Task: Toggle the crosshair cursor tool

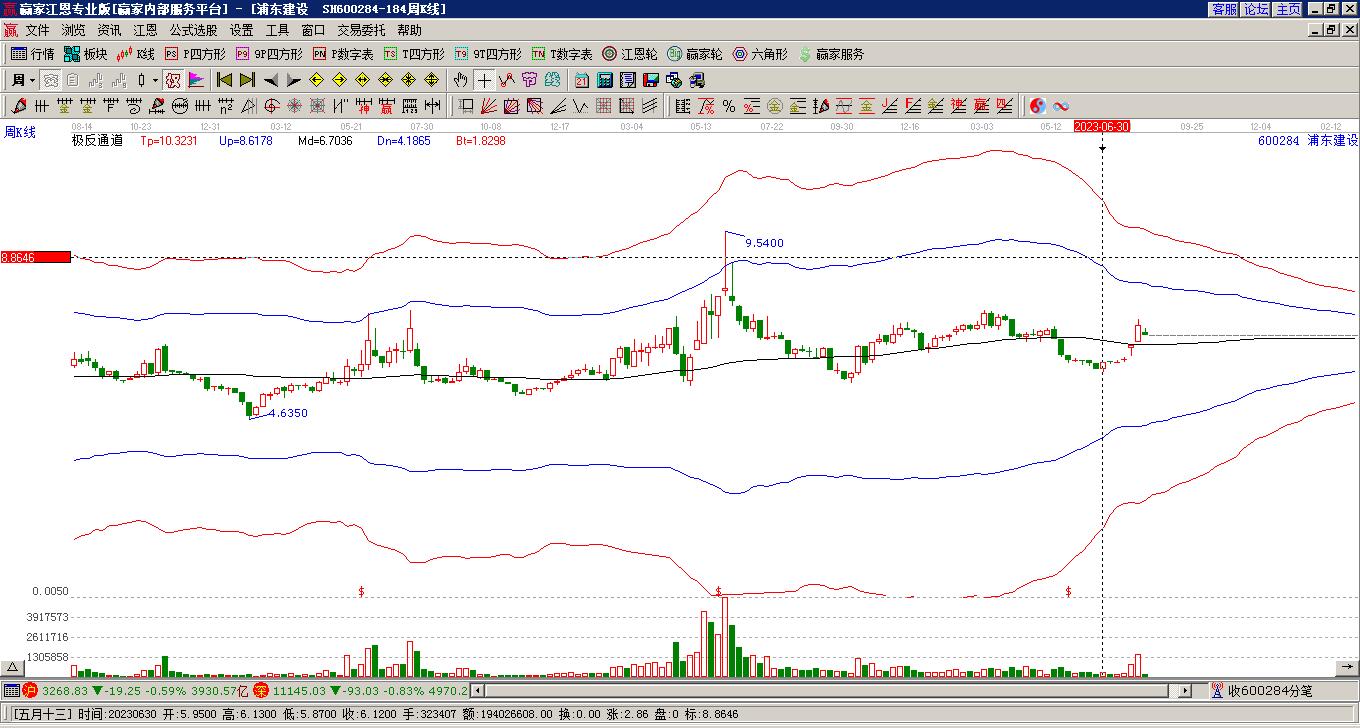Action: (x=484, y=80)
